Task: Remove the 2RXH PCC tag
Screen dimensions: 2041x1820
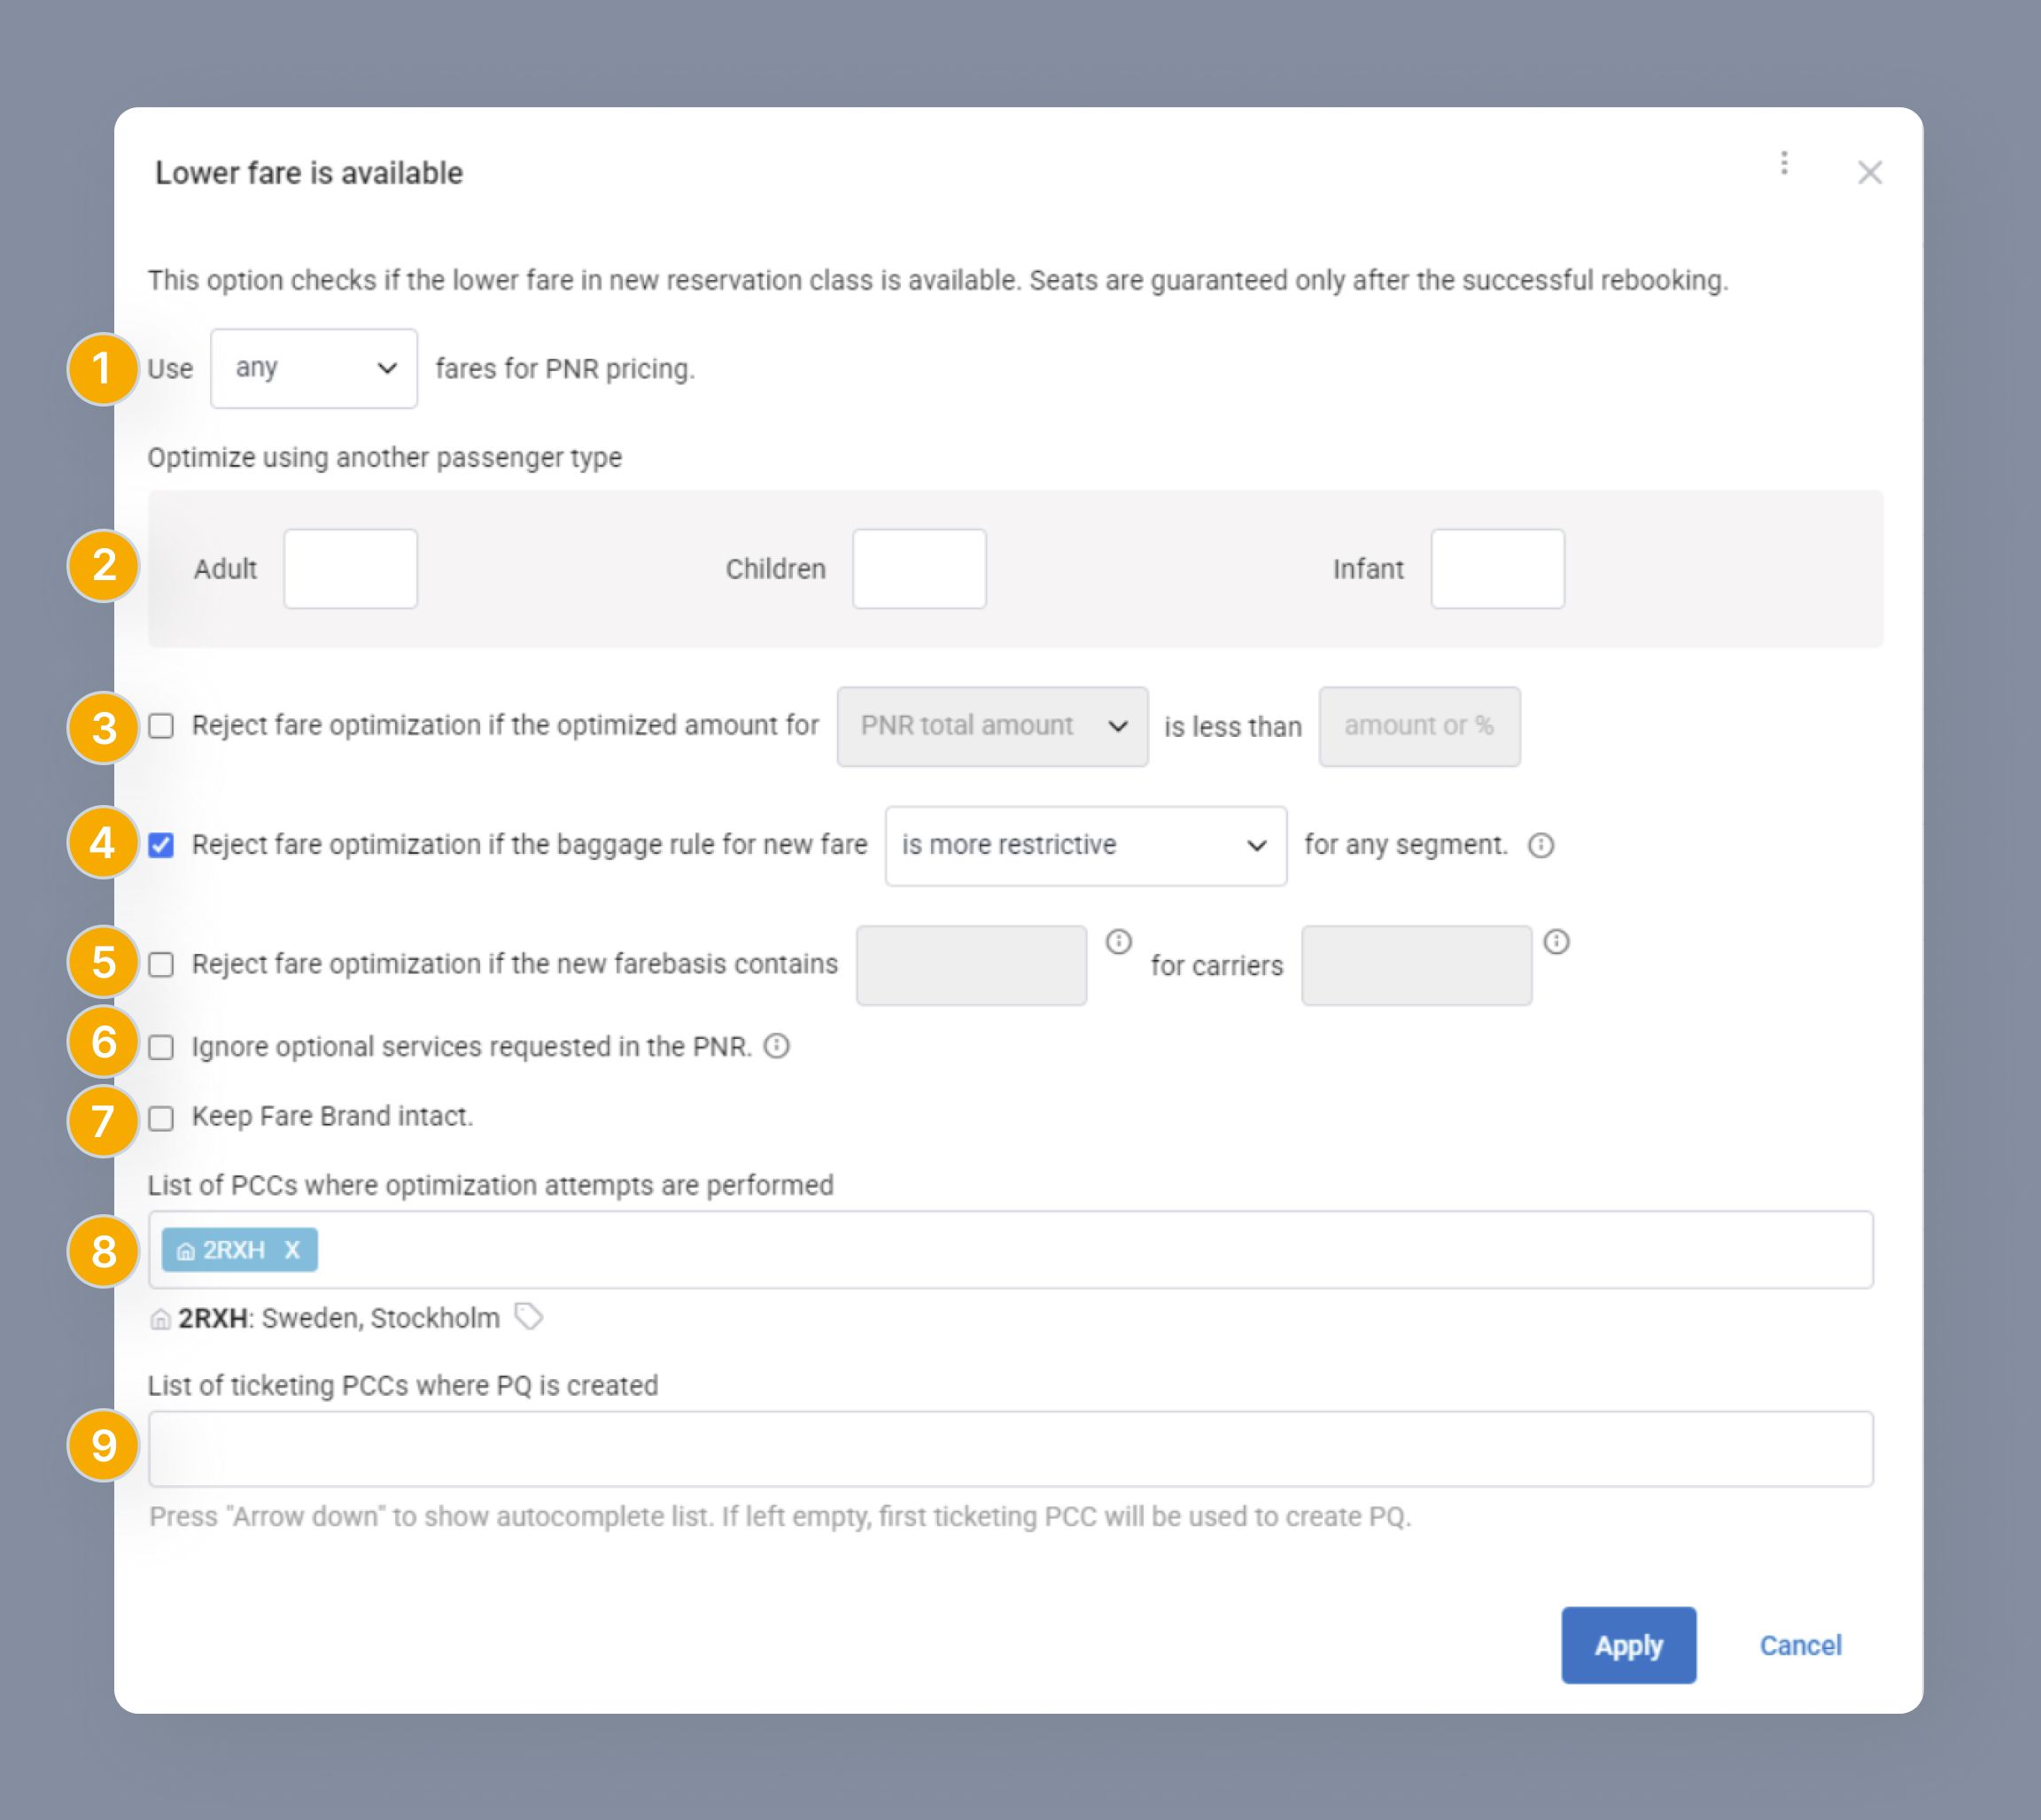Action: pos(292,1250)
